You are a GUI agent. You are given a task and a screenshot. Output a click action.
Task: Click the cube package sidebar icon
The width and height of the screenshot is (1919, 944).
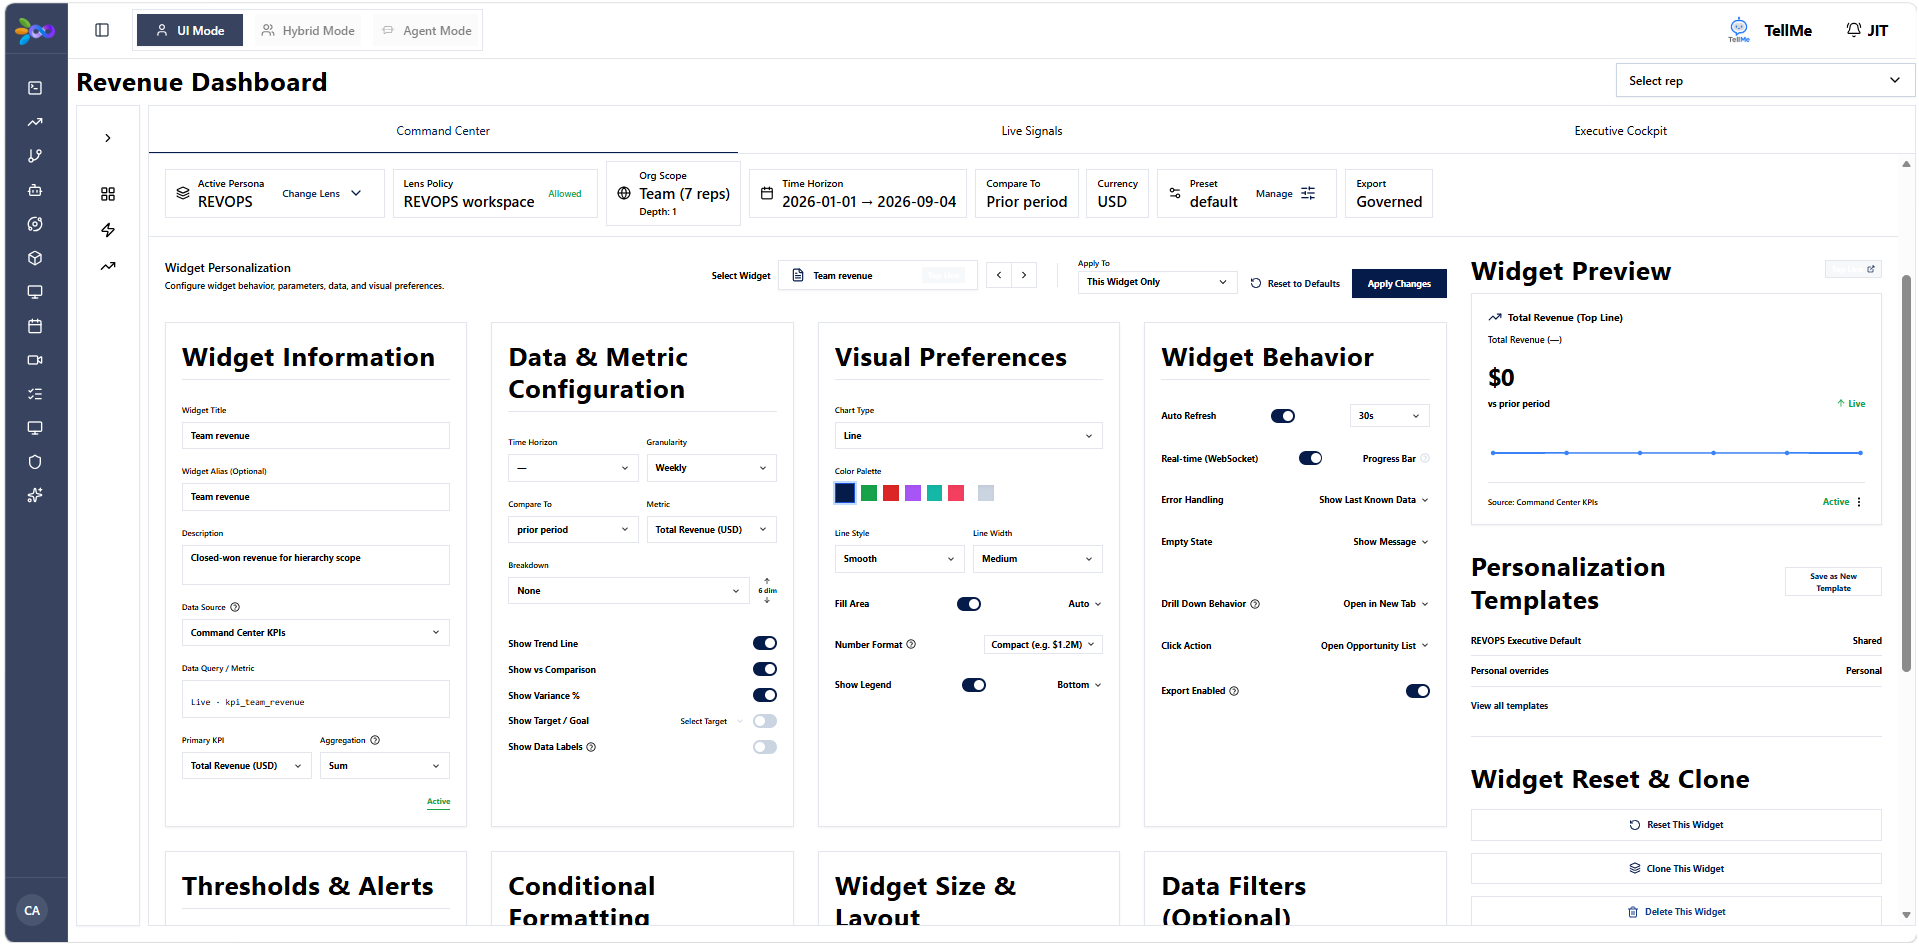tap(35, 258)
